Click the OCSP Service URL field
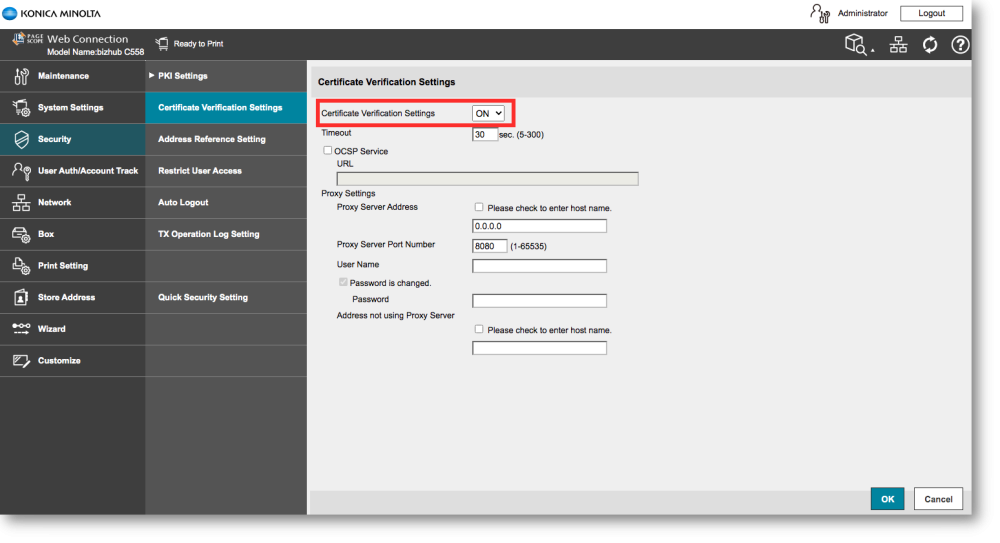 click(x=487, y=179)
